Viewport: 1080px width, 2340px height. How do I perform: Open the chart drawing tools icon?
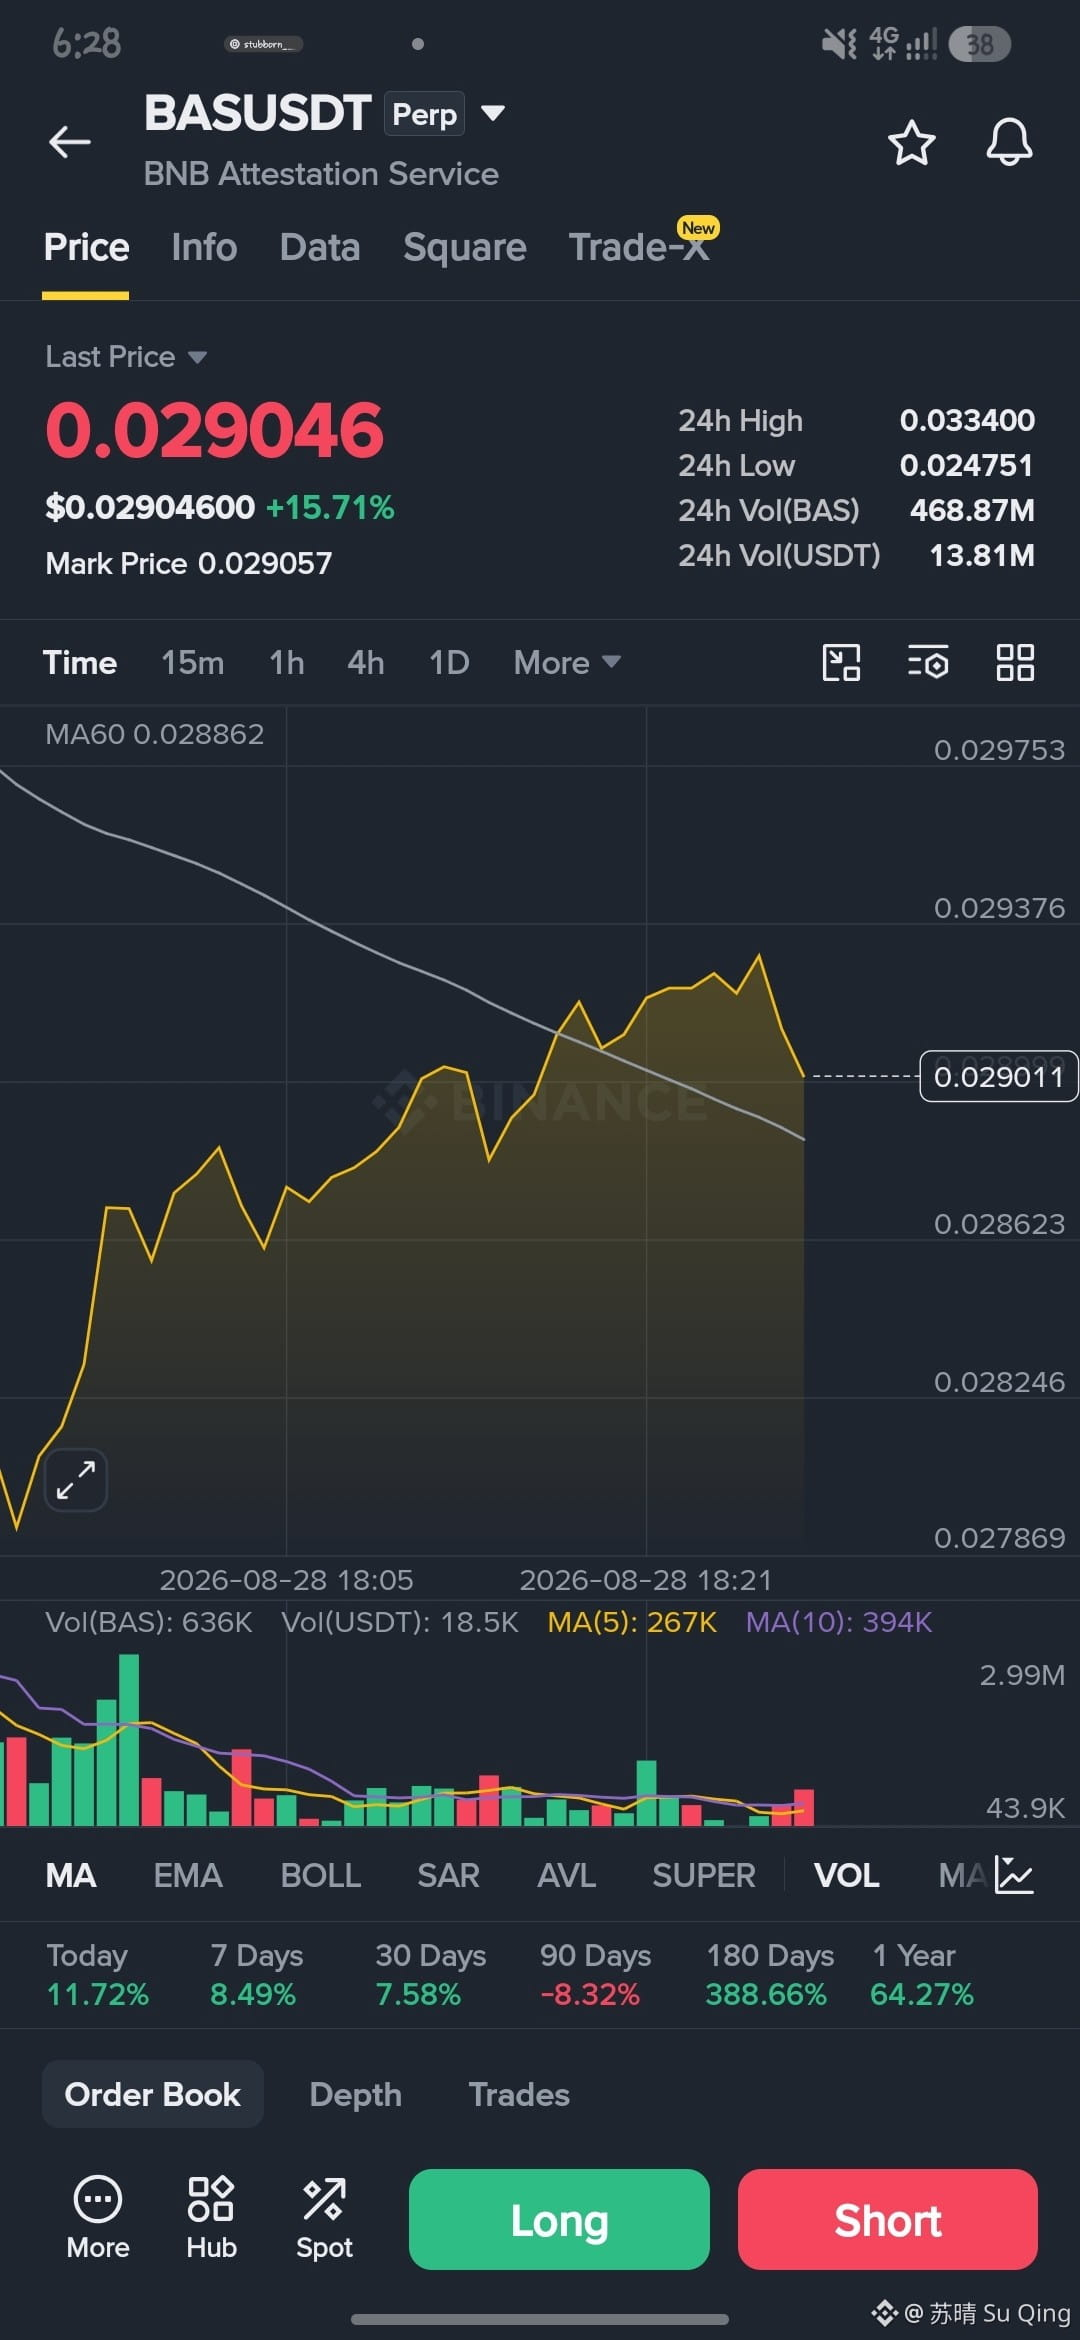841,662
